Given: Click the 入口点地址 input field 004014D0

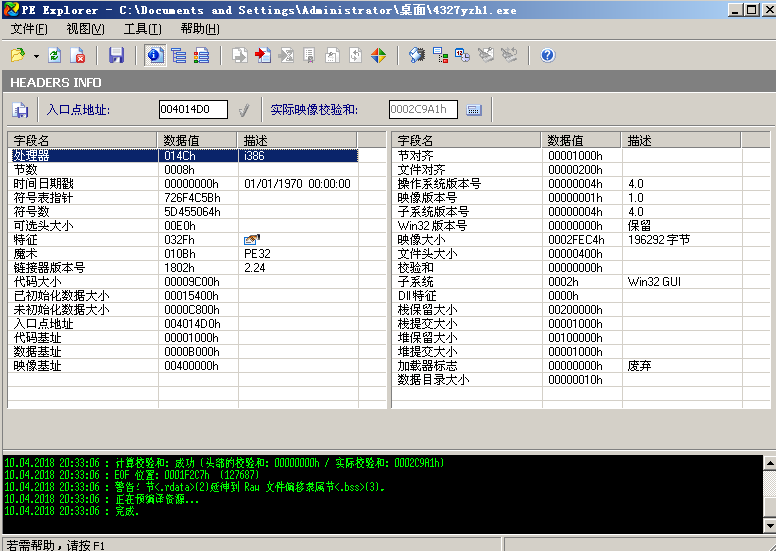Looking at the screenshot, I should tap(193, 109).
